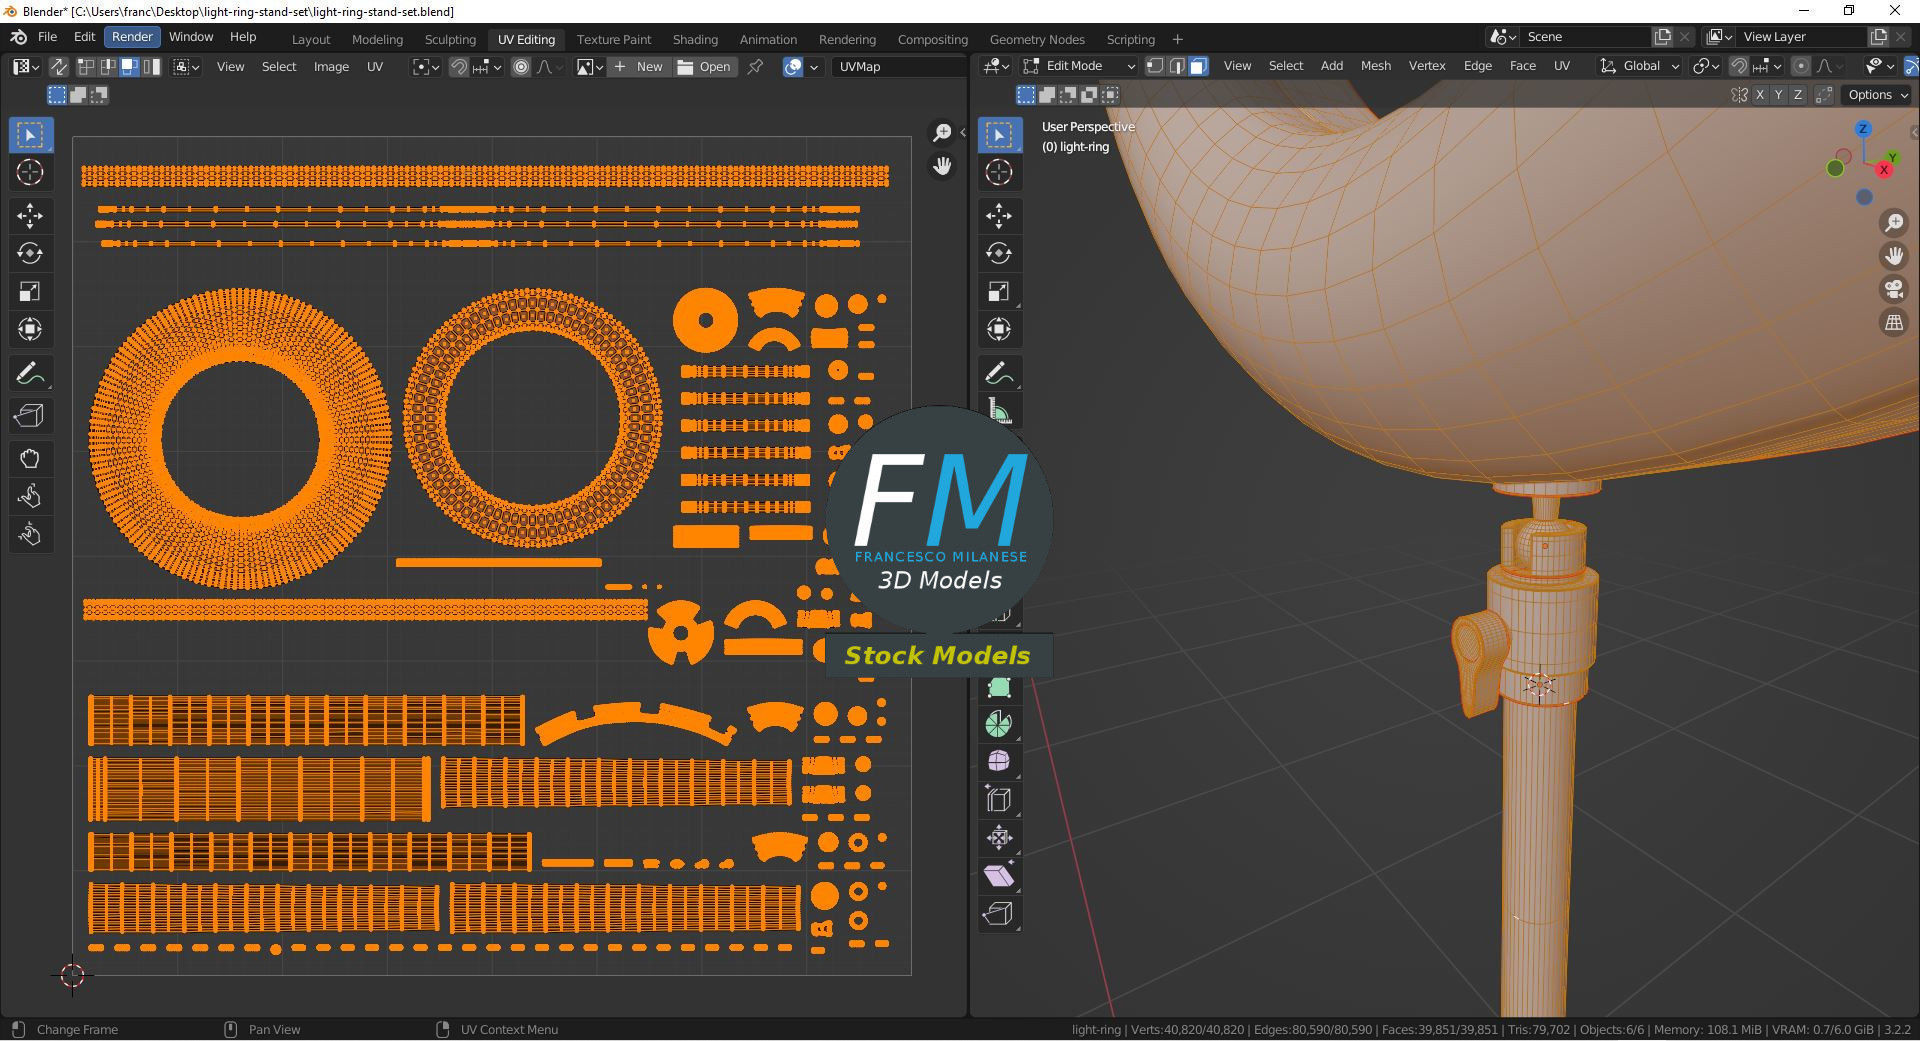1920x1041 pixels.
Task: Open 3D viewport editor type dropdown
Action: 997,66
